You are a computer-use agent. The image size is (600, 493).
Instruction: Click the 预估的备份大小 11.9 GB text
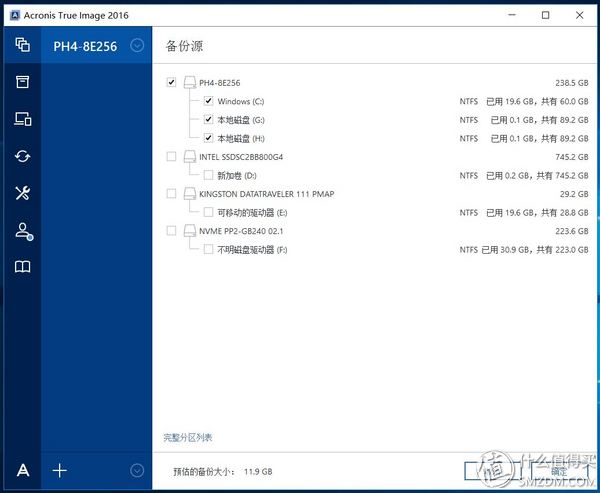click(x=223, y=472)
